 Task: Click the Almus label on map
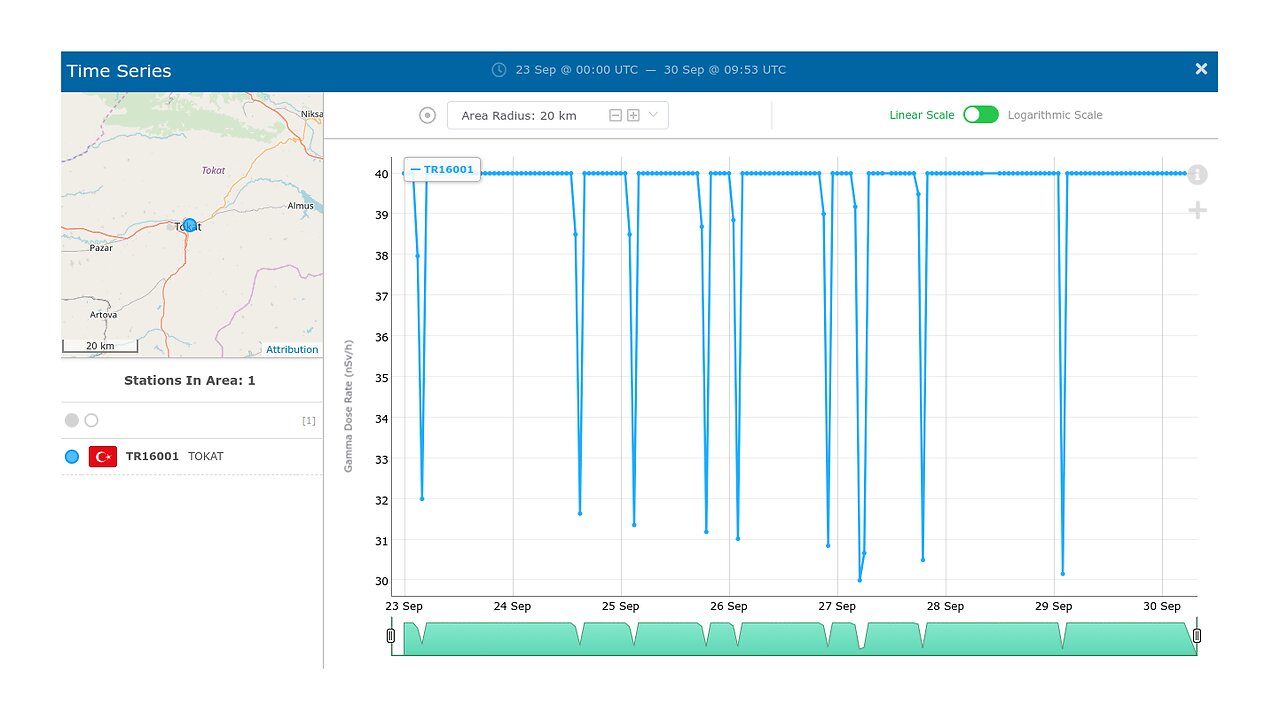[301, 206]
